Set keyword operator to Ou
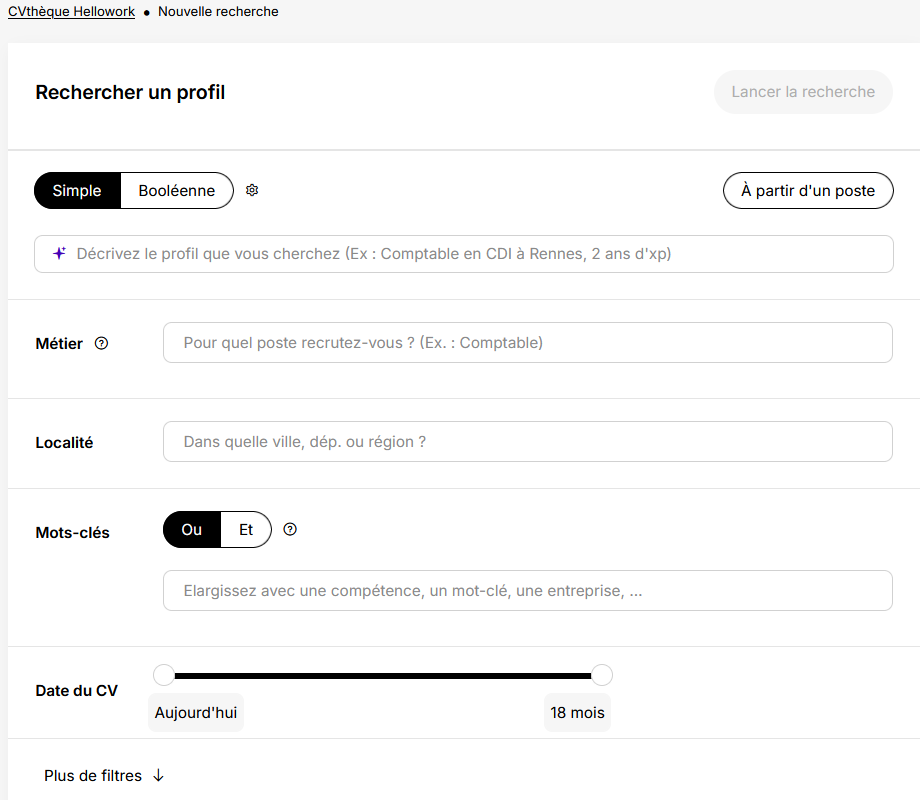 tap(192, 529)
